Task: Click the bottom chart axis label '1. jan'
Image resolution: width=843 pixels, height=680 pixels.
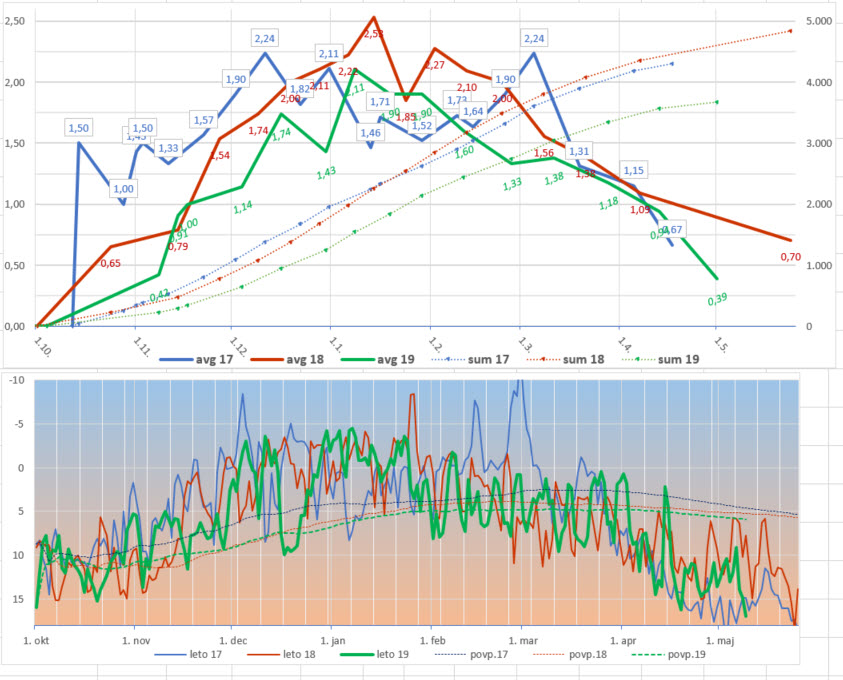Action: click(333, 641)
